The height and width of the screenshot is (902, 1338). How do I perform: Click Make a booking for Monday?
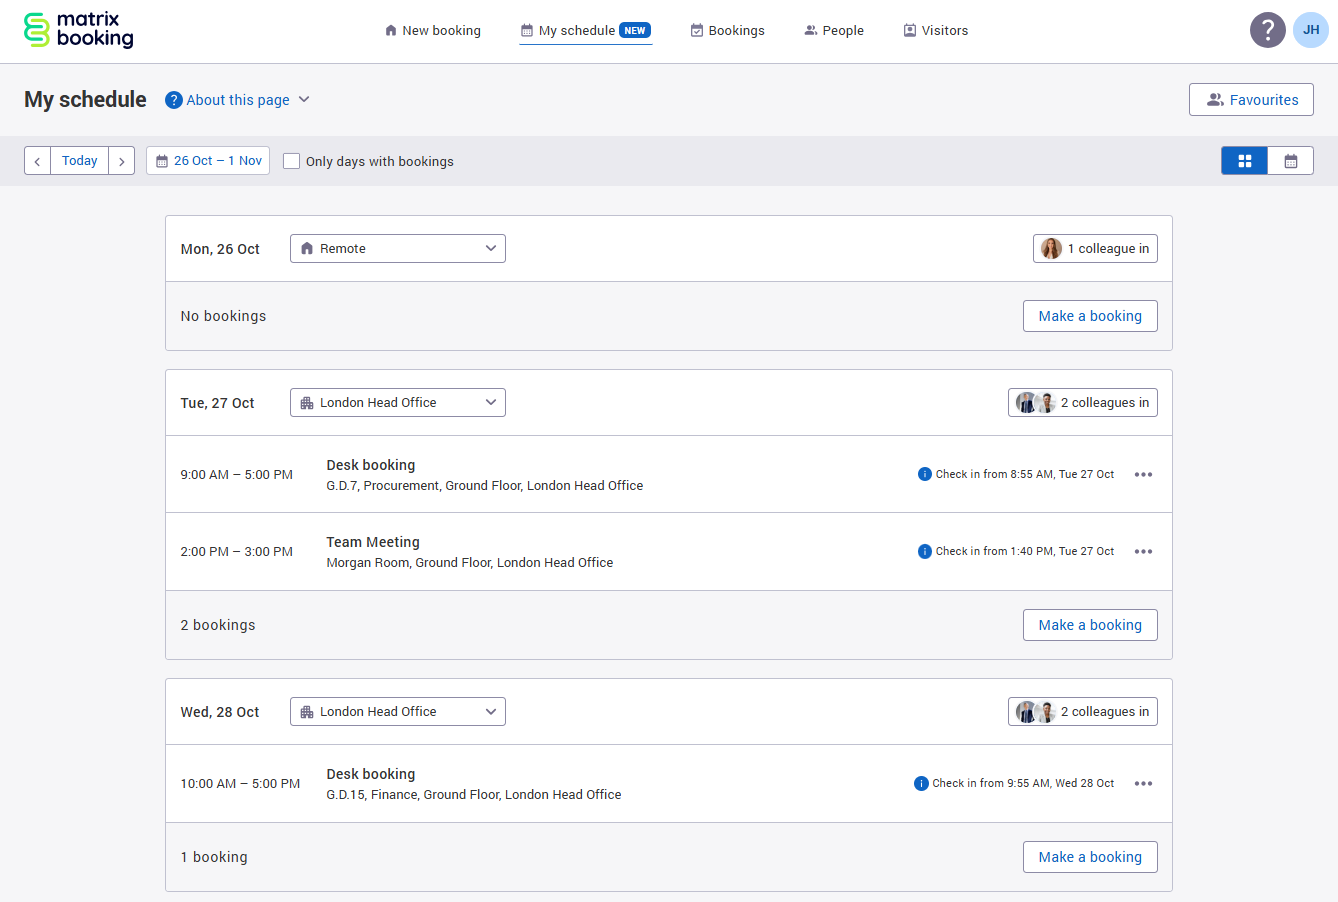[x=1090, y=316]
